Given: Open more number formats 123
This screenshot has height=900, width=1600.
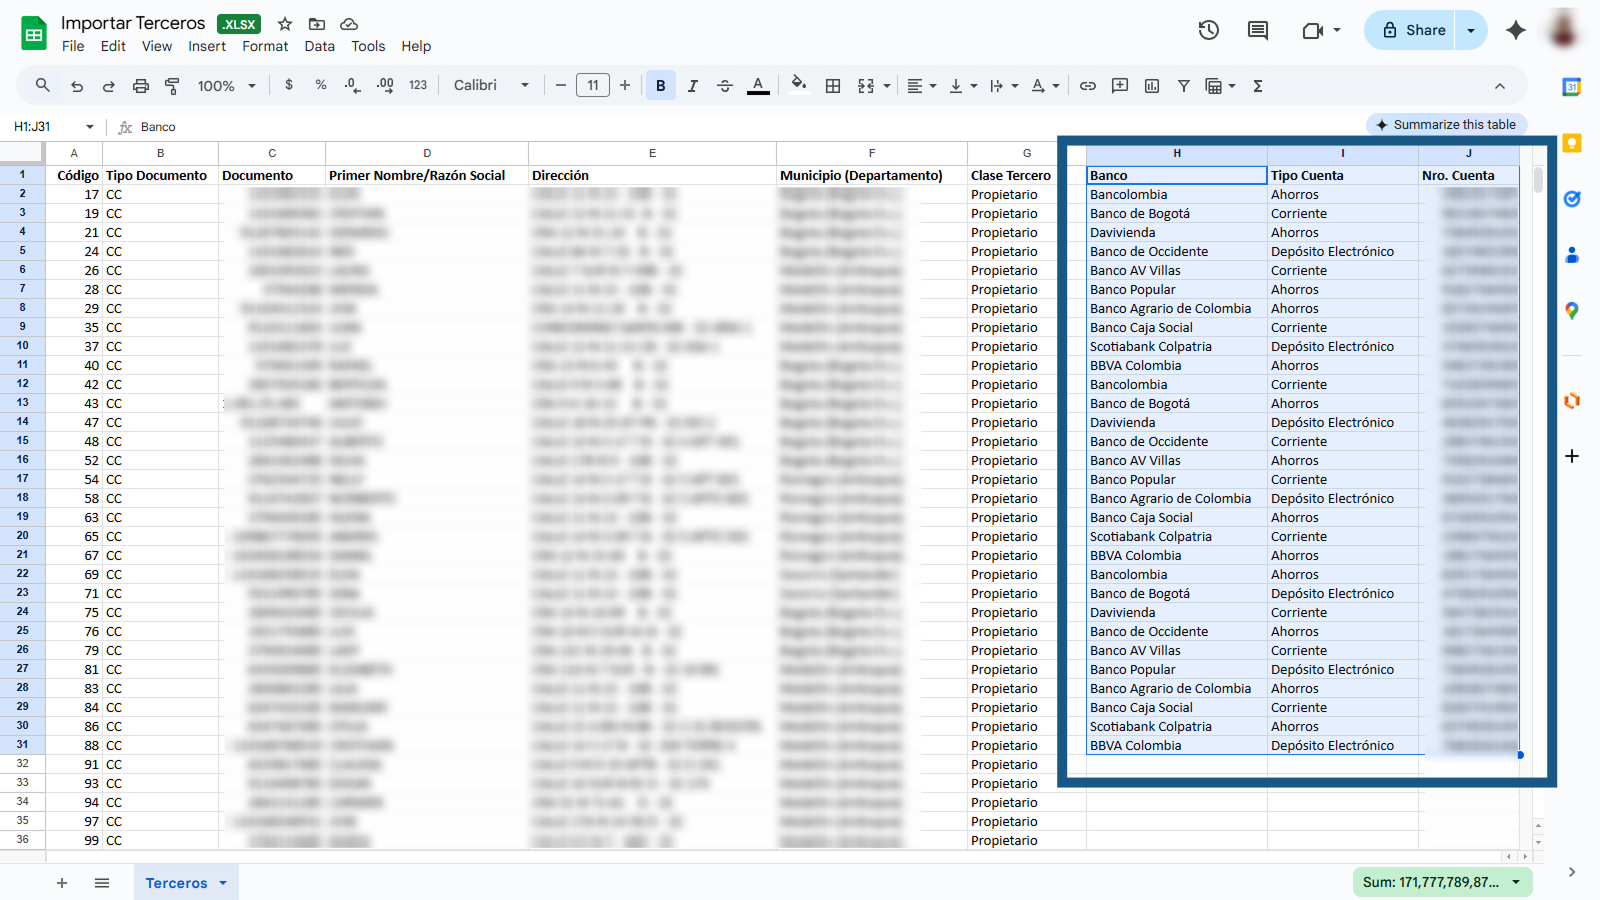Looking at the screenshot, I should [x=418, y=85].
